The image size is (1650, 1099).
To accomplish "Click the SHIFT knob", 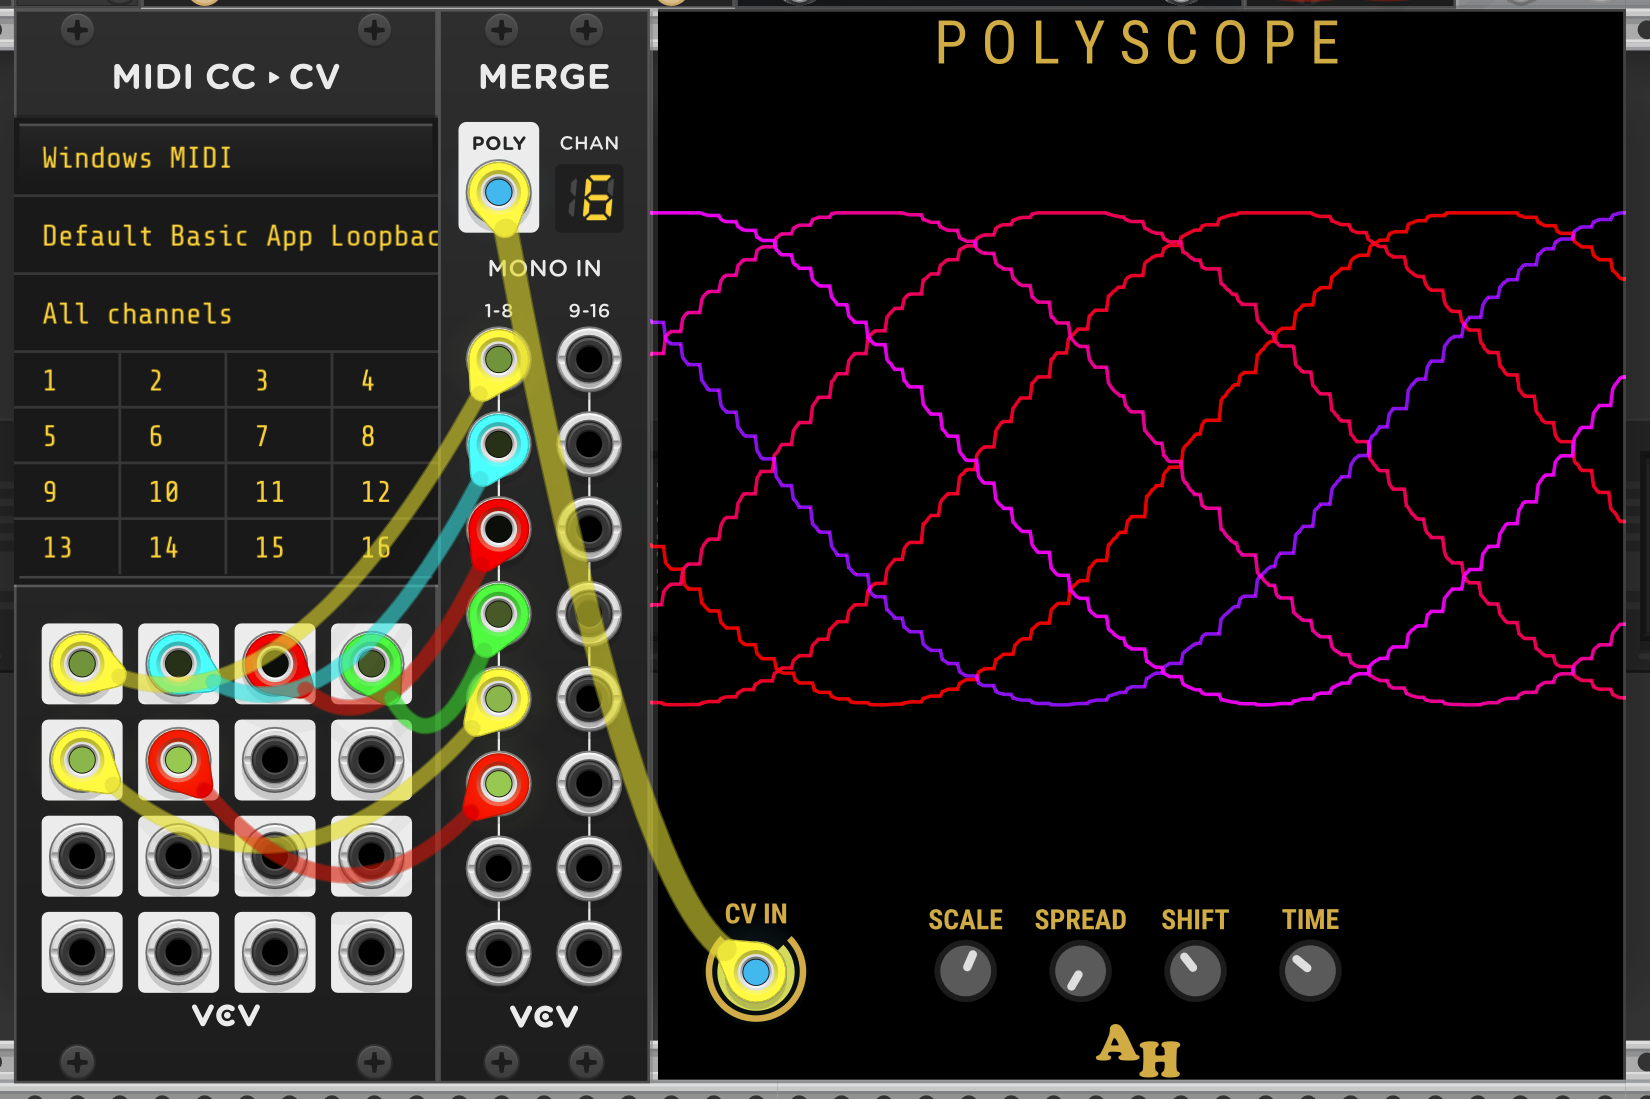I will pyautogui.click(x=1195, y=970).
